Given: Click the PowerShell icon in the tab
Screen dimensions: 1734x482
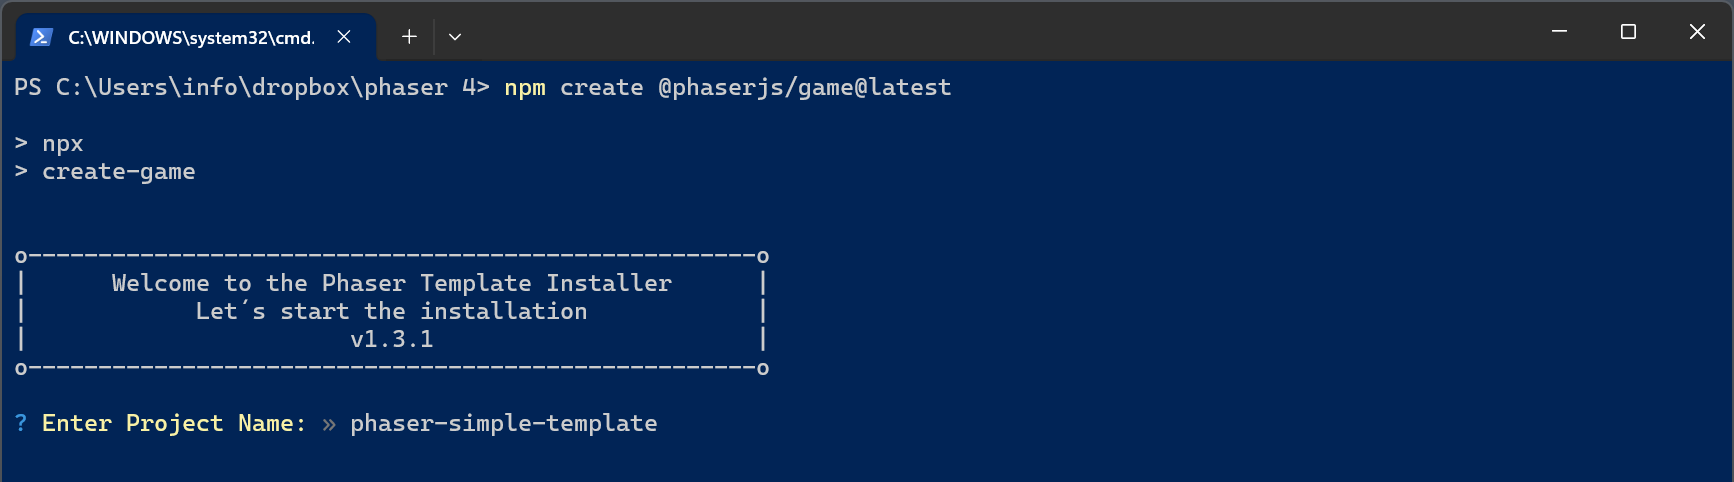Looking at the screenshot, I should pos(41,37).
